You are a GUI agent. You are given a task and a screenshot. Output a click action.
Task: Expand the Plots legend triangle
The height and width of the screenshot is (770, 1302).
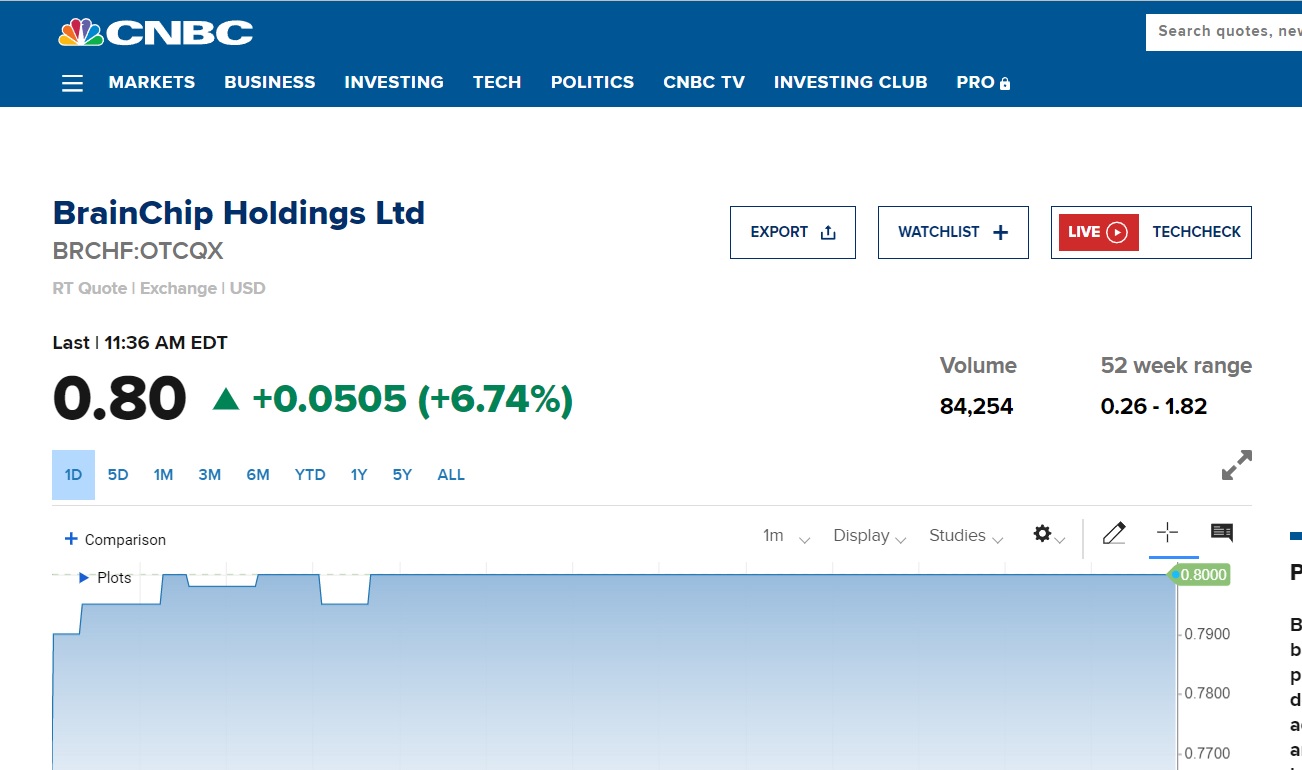coord(84,578)
